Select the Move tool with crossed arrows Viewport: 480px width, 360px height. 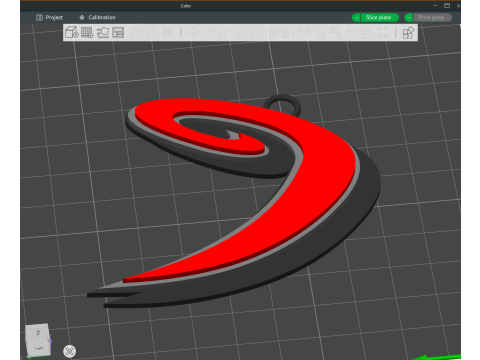click(x=193, y=33)
